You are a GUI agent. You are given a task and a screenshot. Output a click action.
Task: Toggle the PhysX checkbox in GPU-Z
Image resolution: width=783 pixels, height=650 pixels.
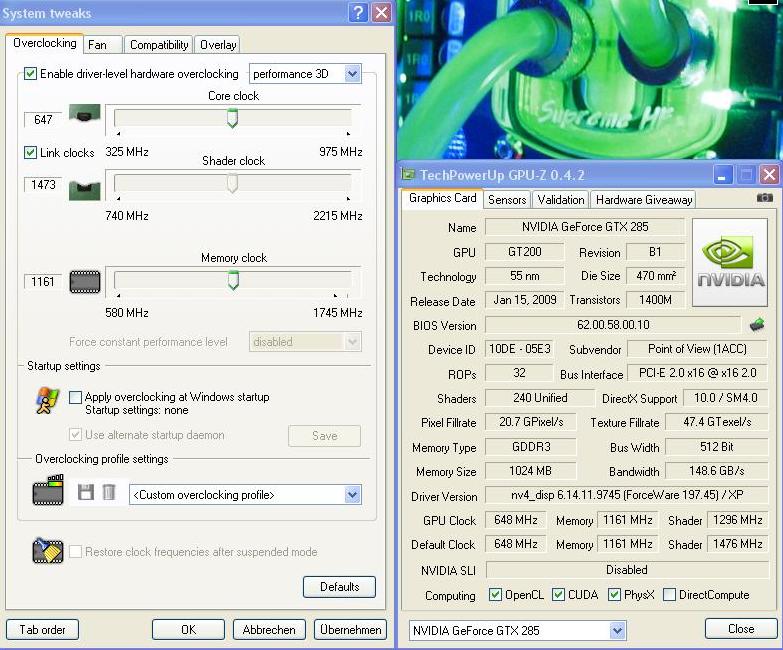click(x=614, y=595)
